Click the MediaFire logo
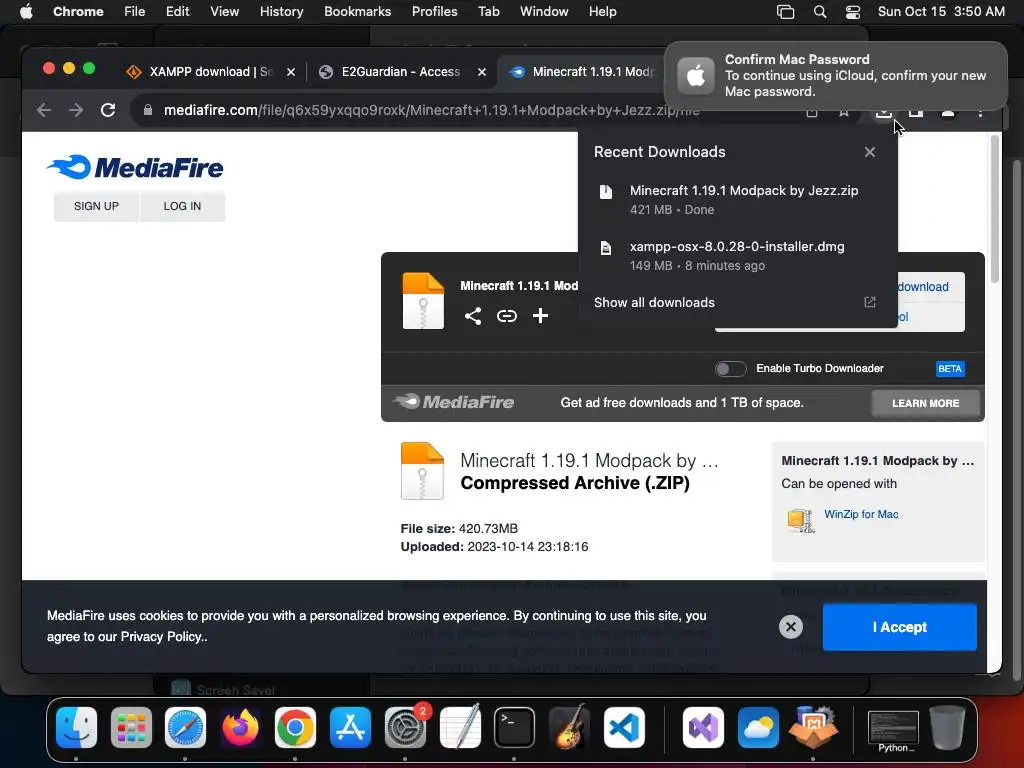This screenshot has height=768, width=1024. point(135,167)
